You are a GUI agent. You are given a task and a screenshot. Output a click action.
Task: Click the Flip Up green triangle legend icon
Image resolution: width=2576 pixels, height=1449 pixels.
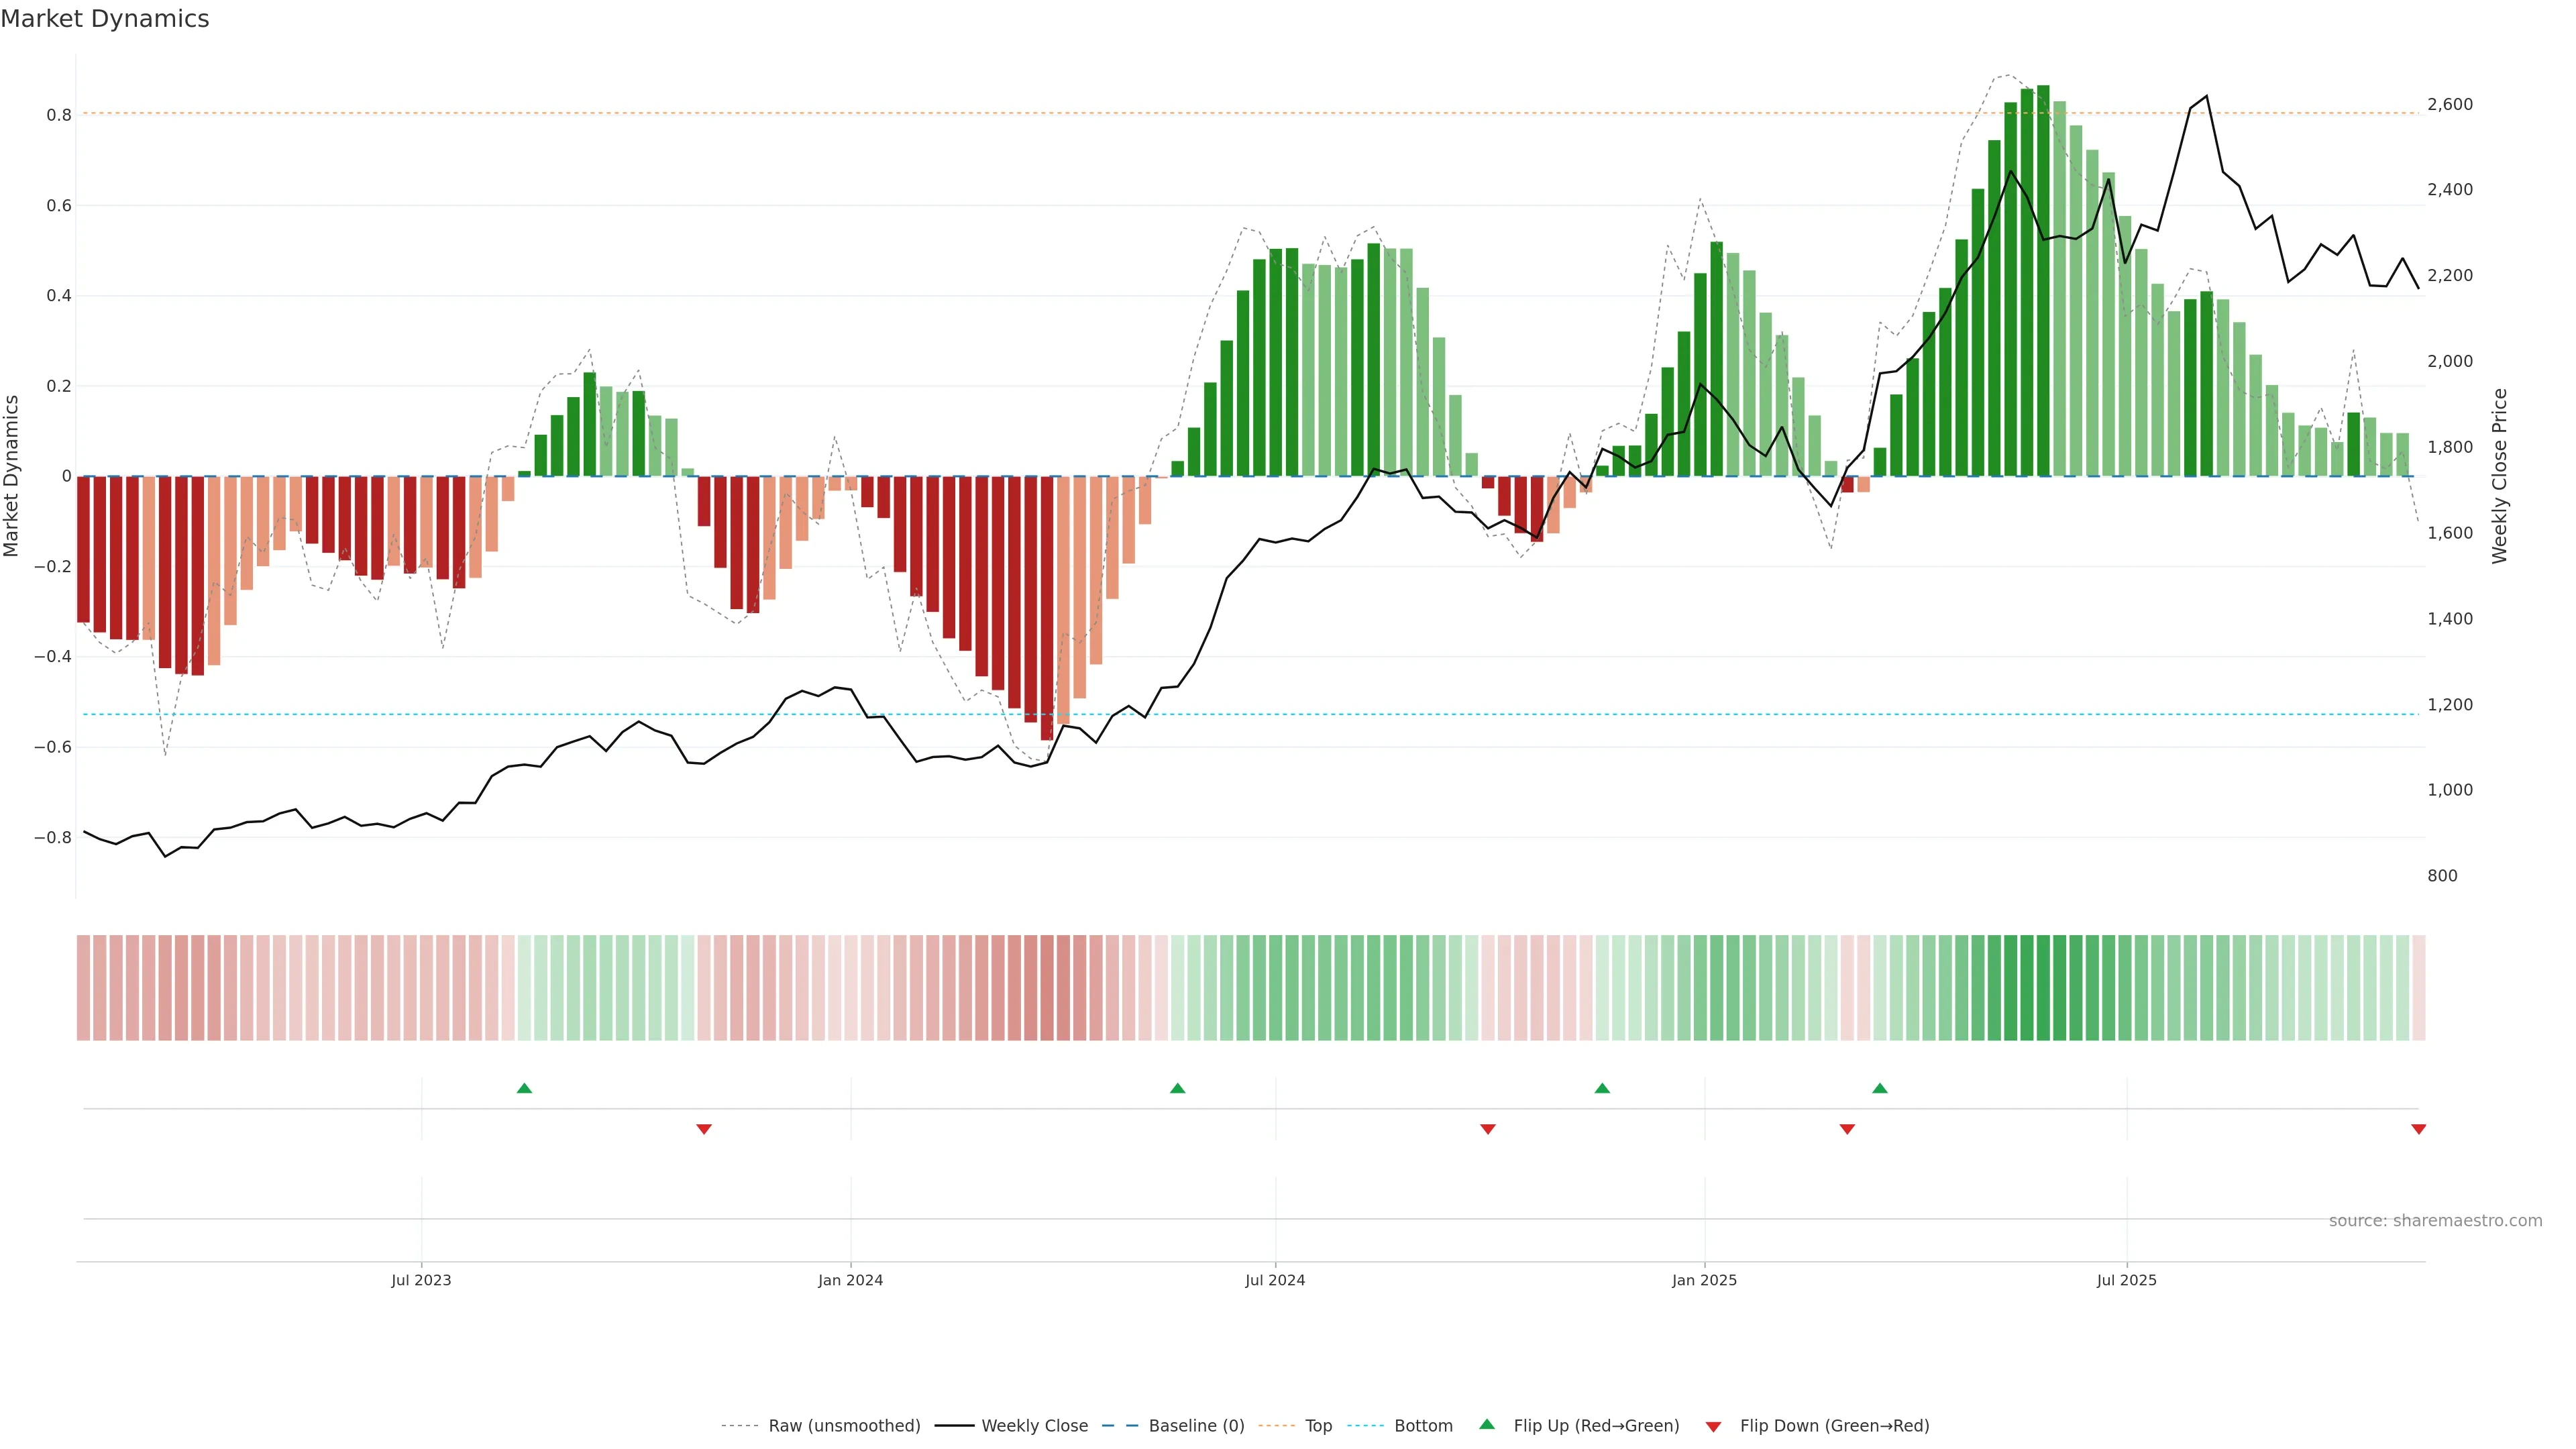pyautogui.click(x=1487, y=1424)
